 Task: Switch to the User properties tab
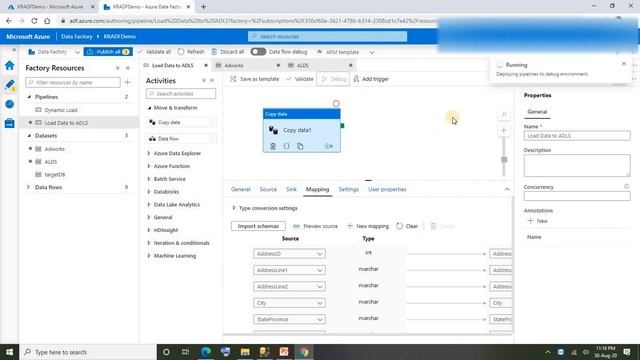387,189
